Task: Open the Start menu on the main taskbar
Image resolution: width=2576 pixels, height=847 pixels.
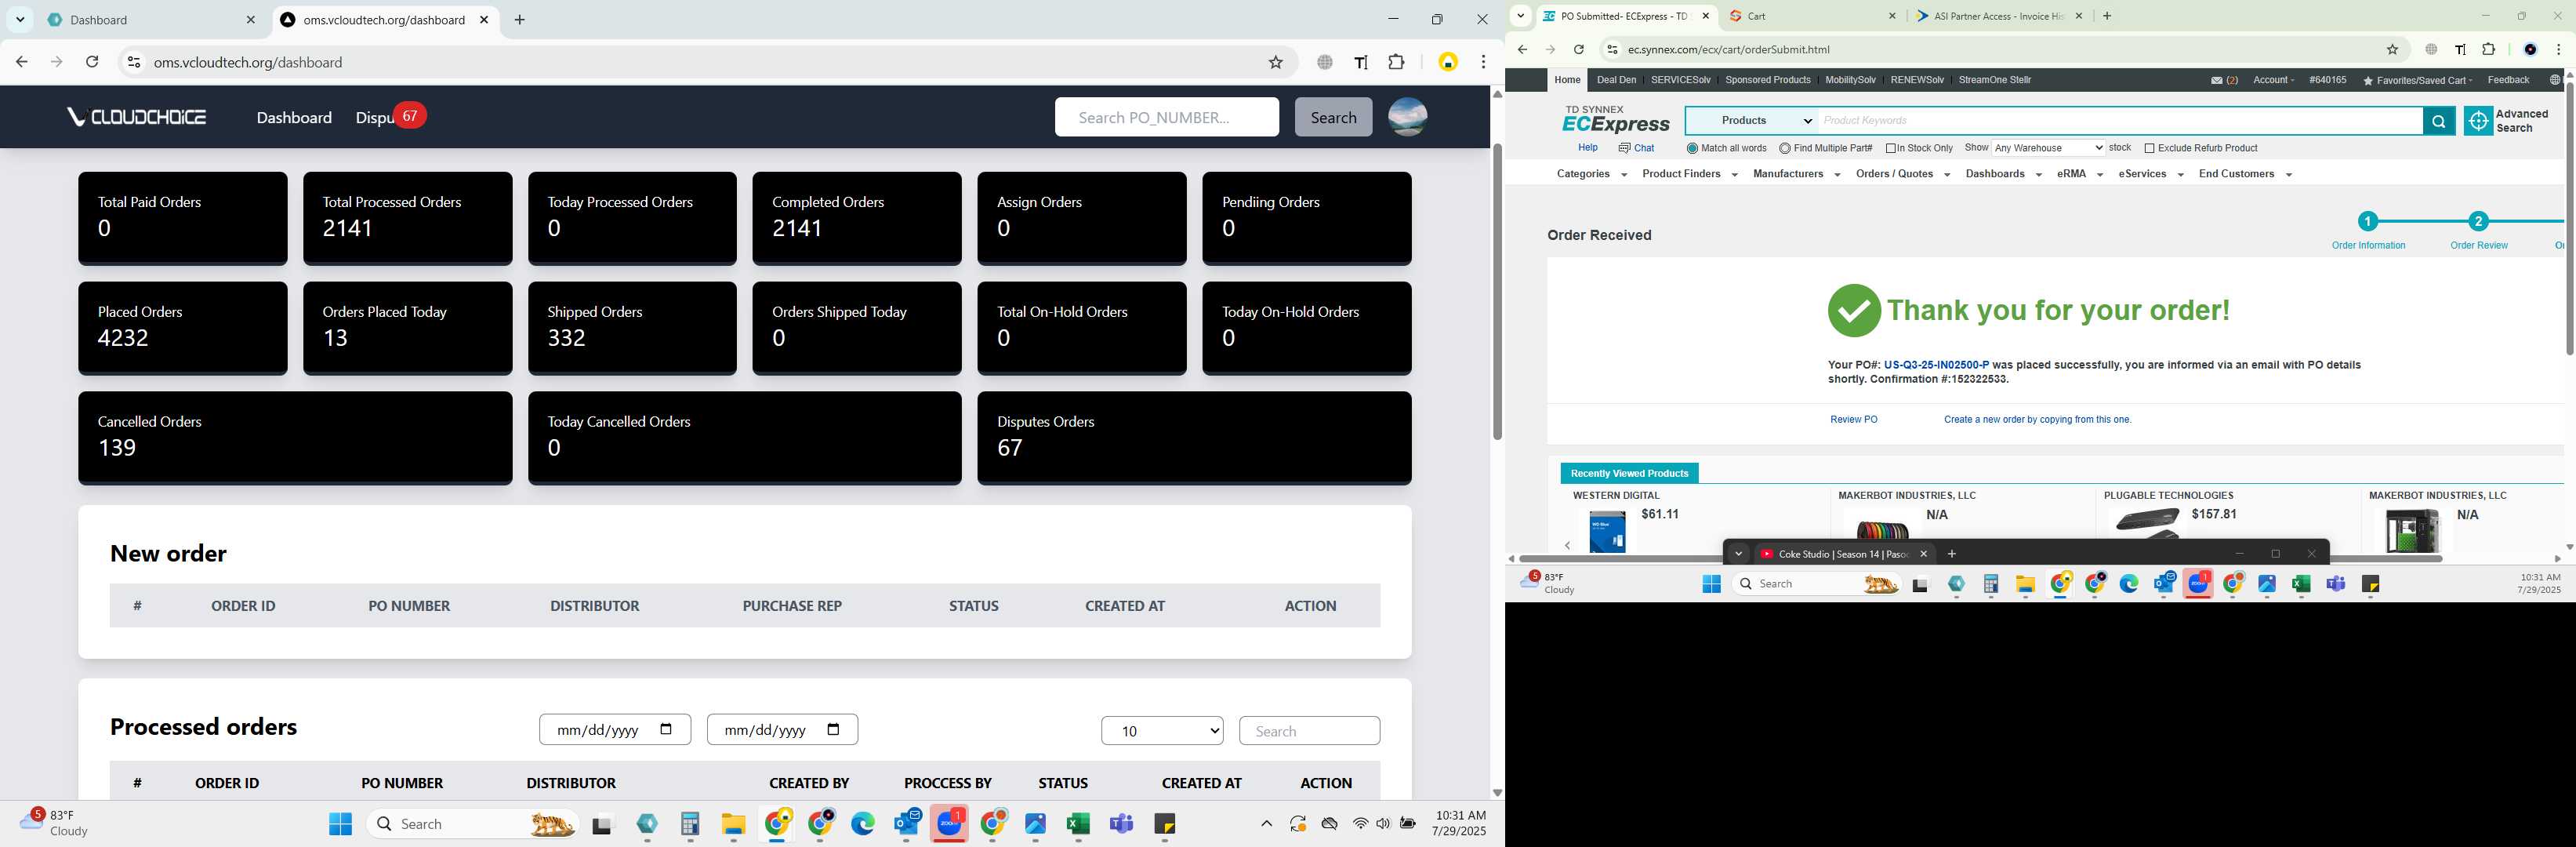Action: coord(340,823)
